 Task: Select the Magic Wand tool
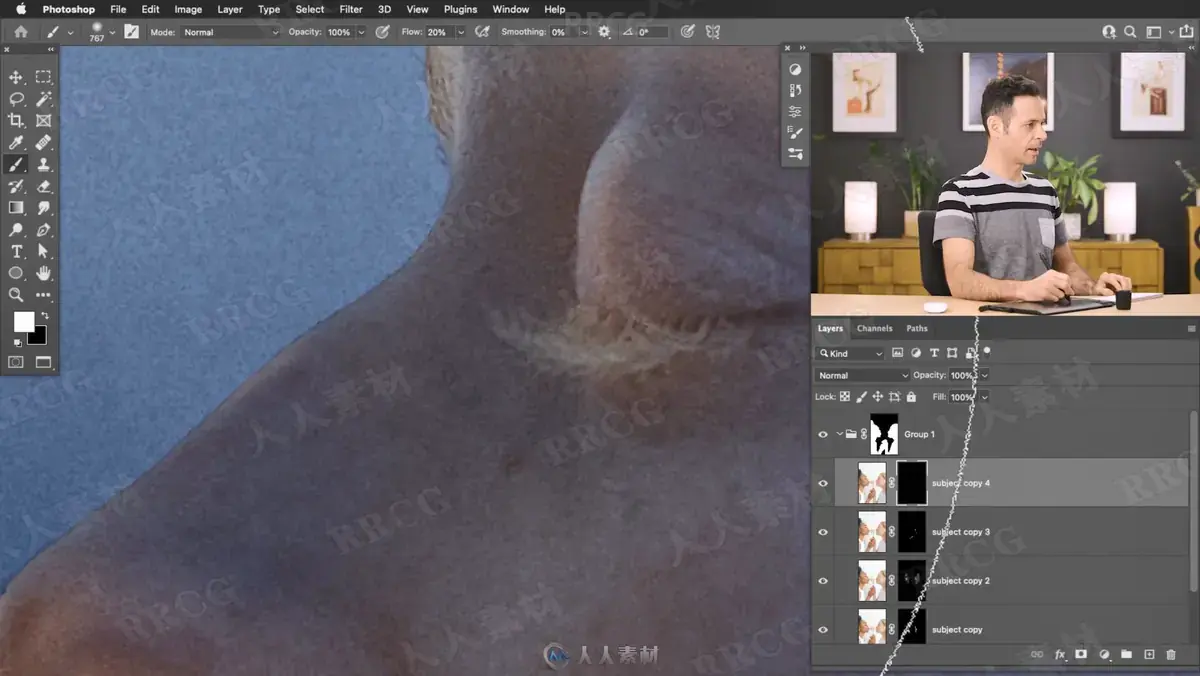[x=43, y=99]
